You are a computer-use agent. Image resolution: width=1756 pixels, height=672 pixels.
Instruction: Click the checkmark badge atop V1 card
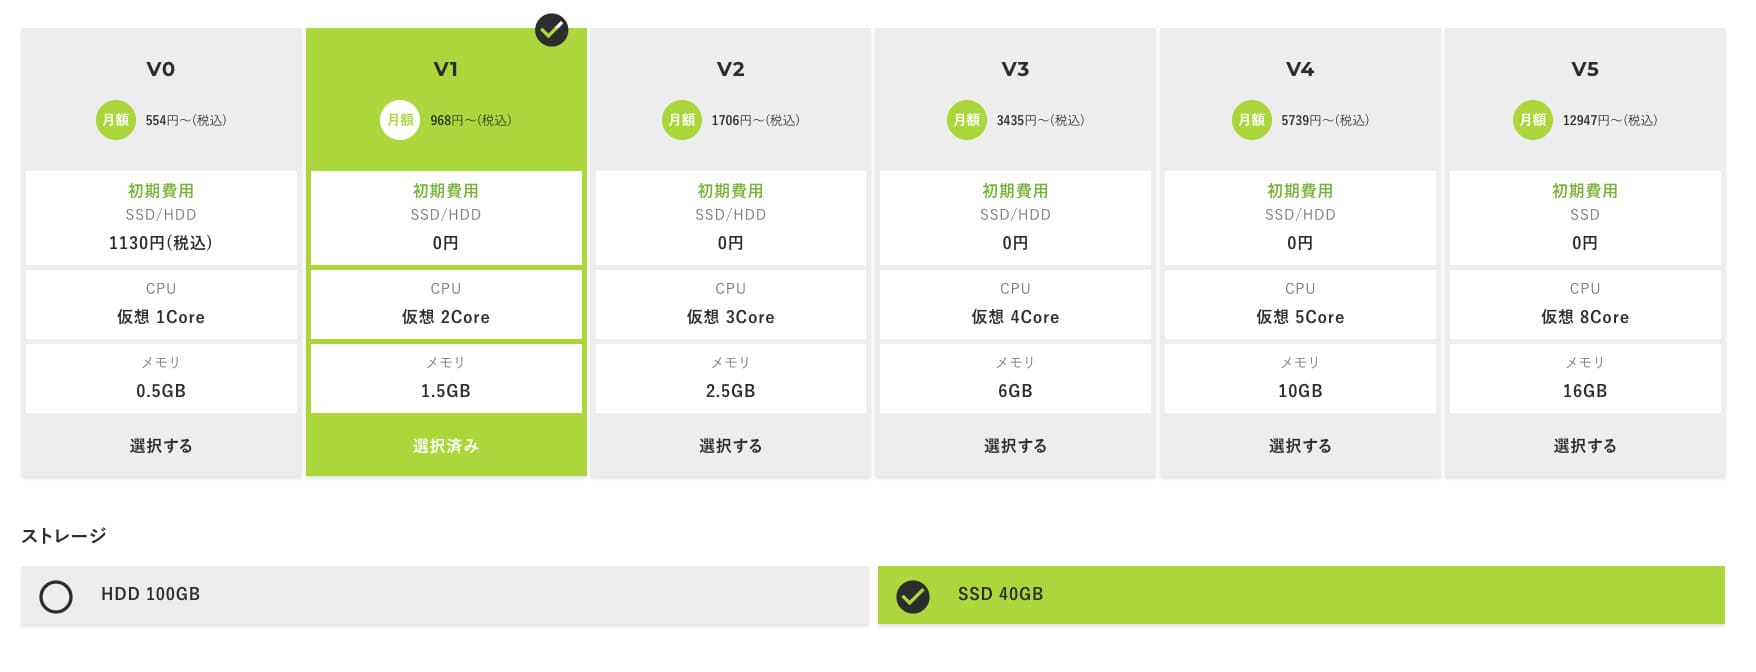click(551, 30)
